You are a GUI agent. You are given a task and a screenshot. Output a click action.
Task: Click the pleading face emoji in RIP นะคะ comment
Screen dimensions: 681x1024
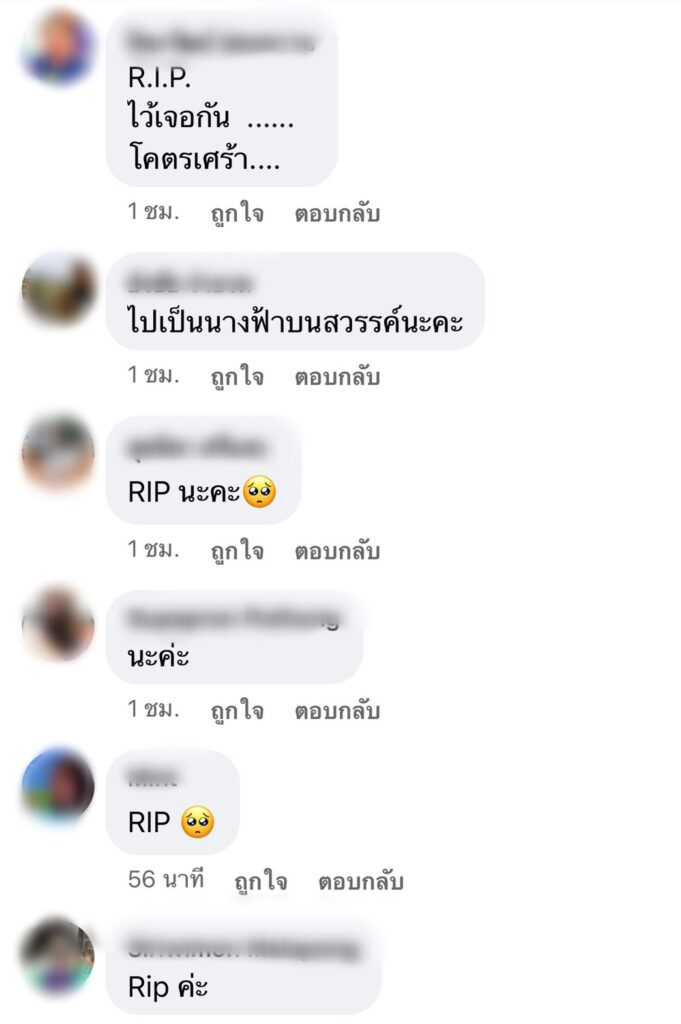[x=259, y=492]
